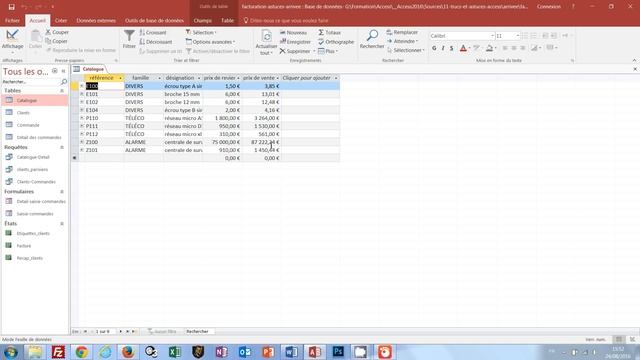The image size is (640, 360).
Task: Copy selection using Copier icon
Action: coord(48,41)
